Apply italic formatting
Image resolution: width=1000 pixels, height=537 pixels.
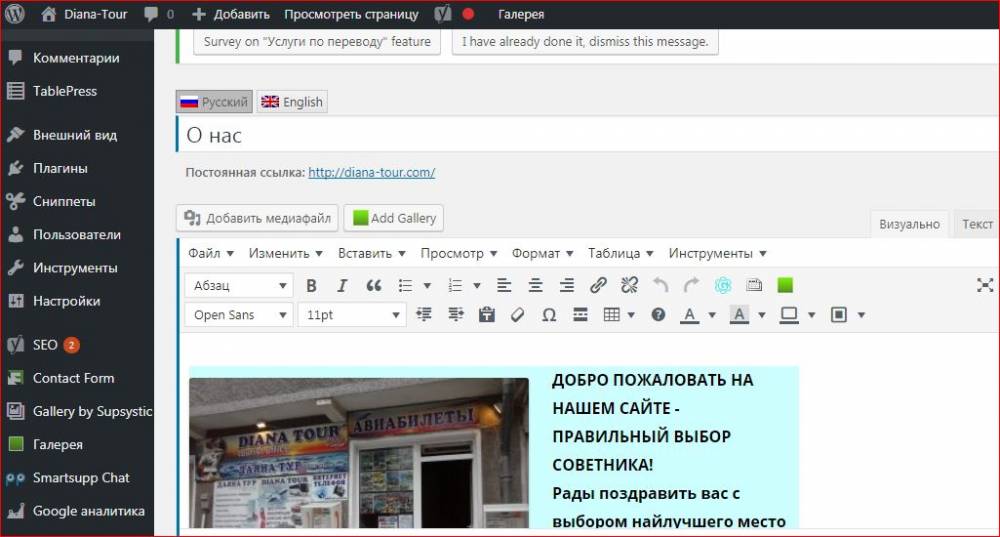(x=342, y=285)
